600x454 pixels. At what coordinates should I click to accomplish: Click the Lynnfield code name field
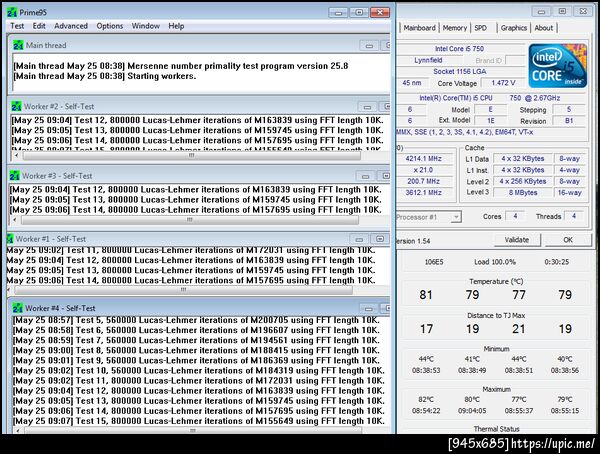point(428,60)
